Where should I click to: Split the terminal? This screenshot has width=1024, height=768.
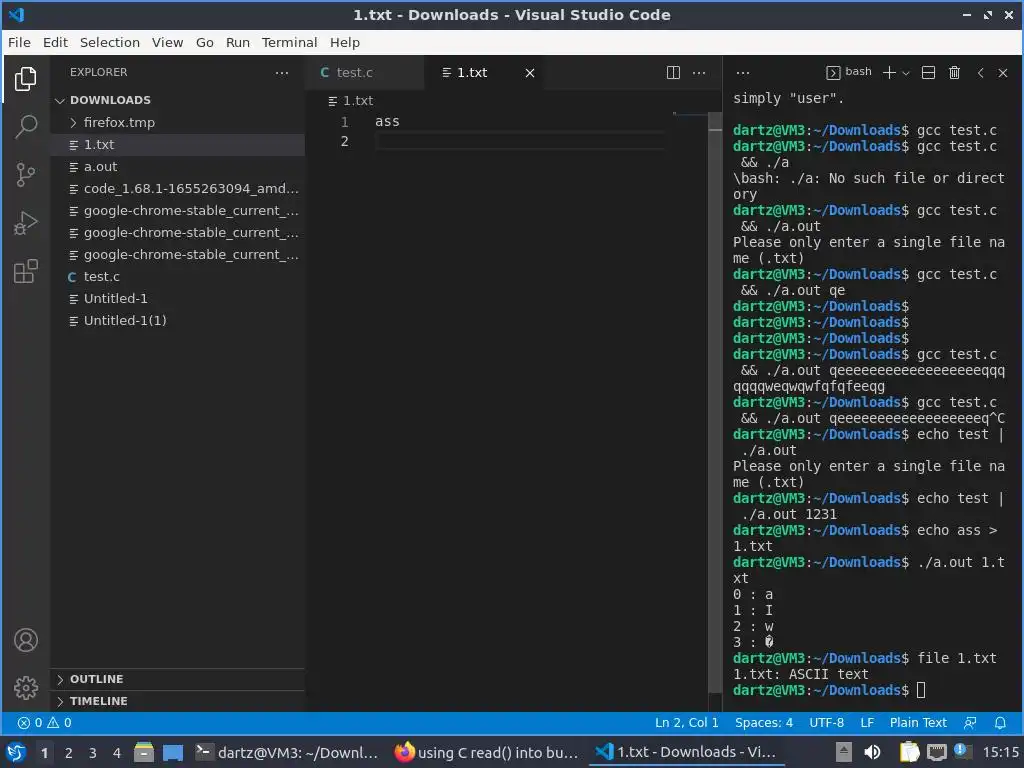pos(928,72)
